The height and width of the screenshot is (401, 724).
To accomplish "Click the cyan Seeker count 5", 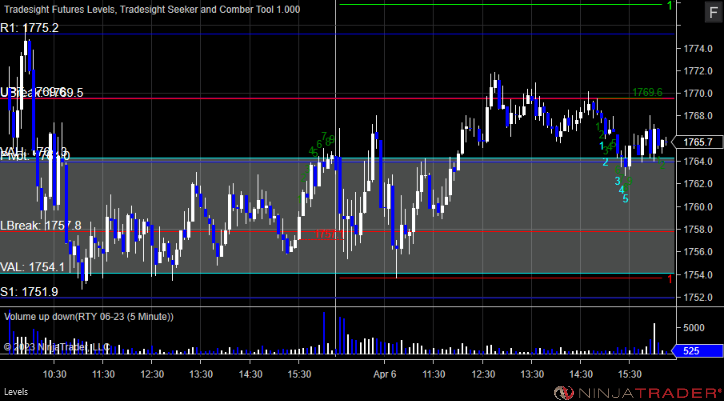I will [x=625, y=199].
